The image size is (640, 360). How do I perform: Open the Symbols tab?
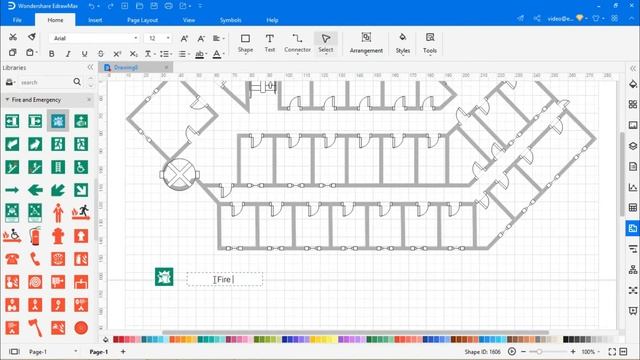[x=231, y=20]
